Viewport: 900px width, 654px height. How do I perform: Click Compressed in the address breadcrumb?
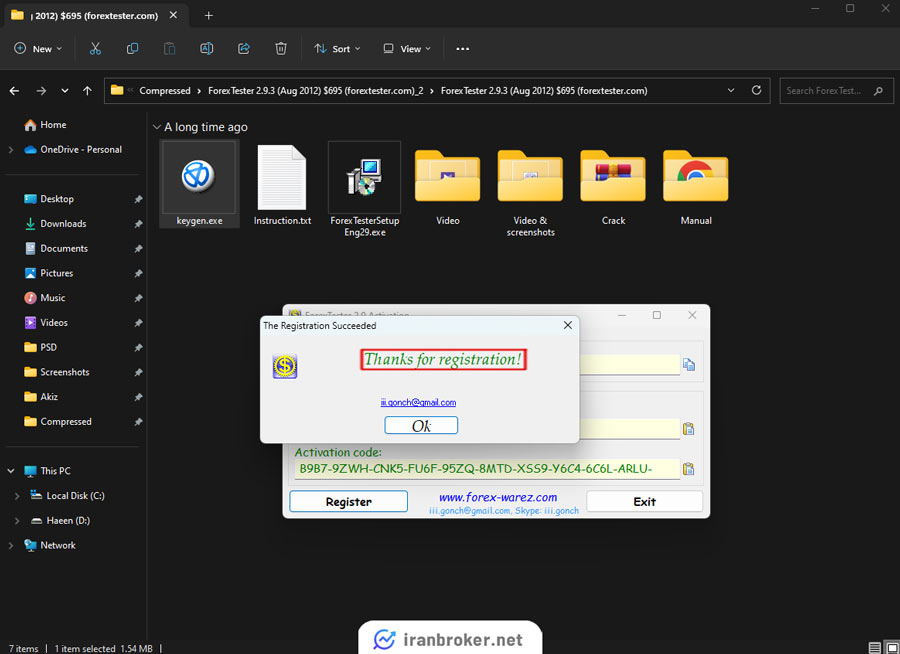(x=165, y=91)
